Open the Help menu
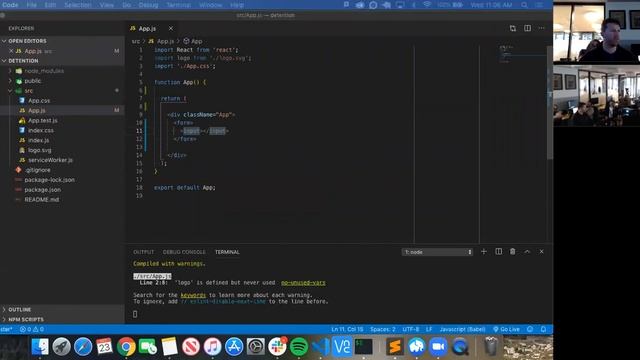 point(237,5)
